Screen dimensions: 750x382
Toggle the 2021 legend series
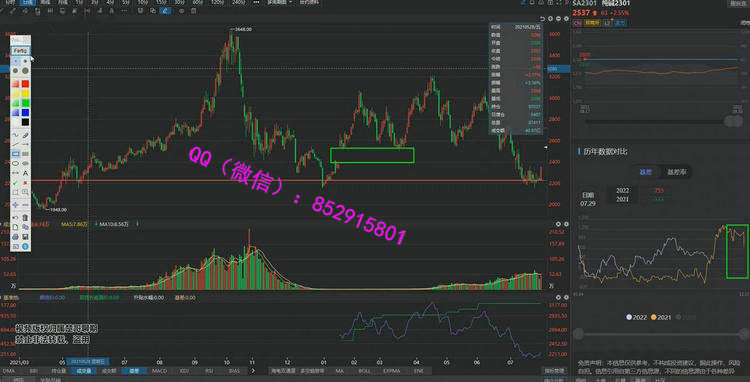coord(661,317)
